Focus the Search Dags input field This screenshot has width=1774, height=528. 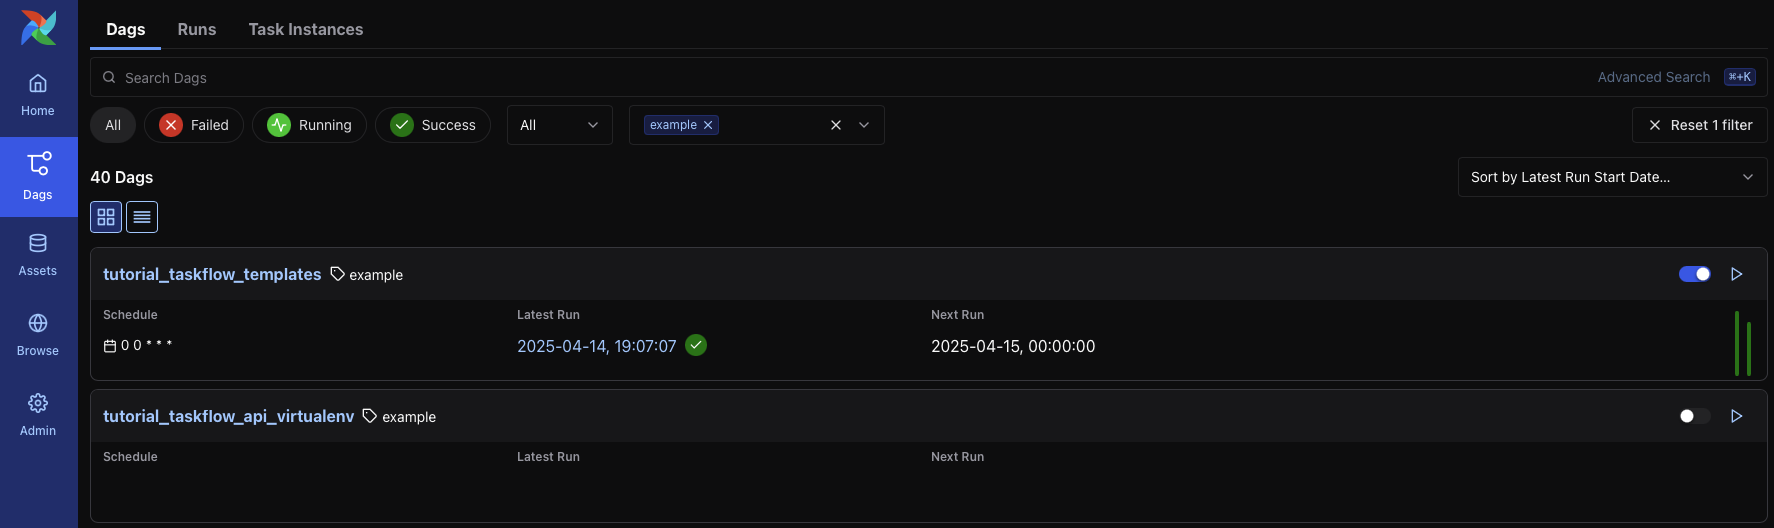click(800, 77)
